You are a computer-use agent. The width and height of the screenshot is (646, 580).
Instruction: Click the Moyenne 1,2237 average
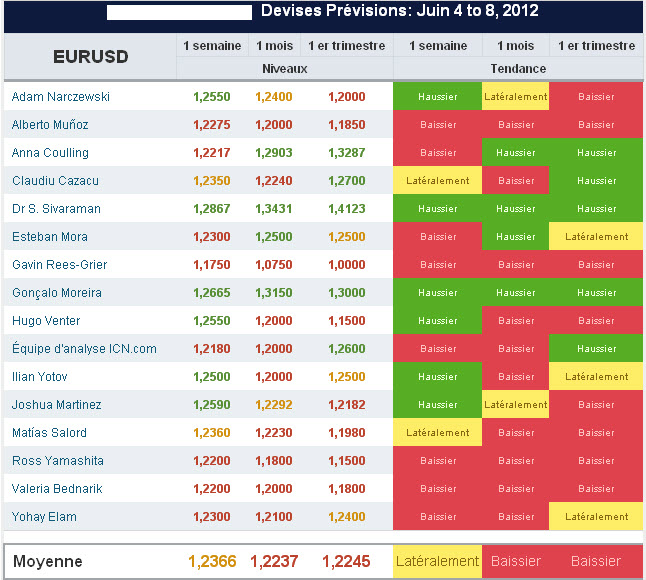point(274,561)
